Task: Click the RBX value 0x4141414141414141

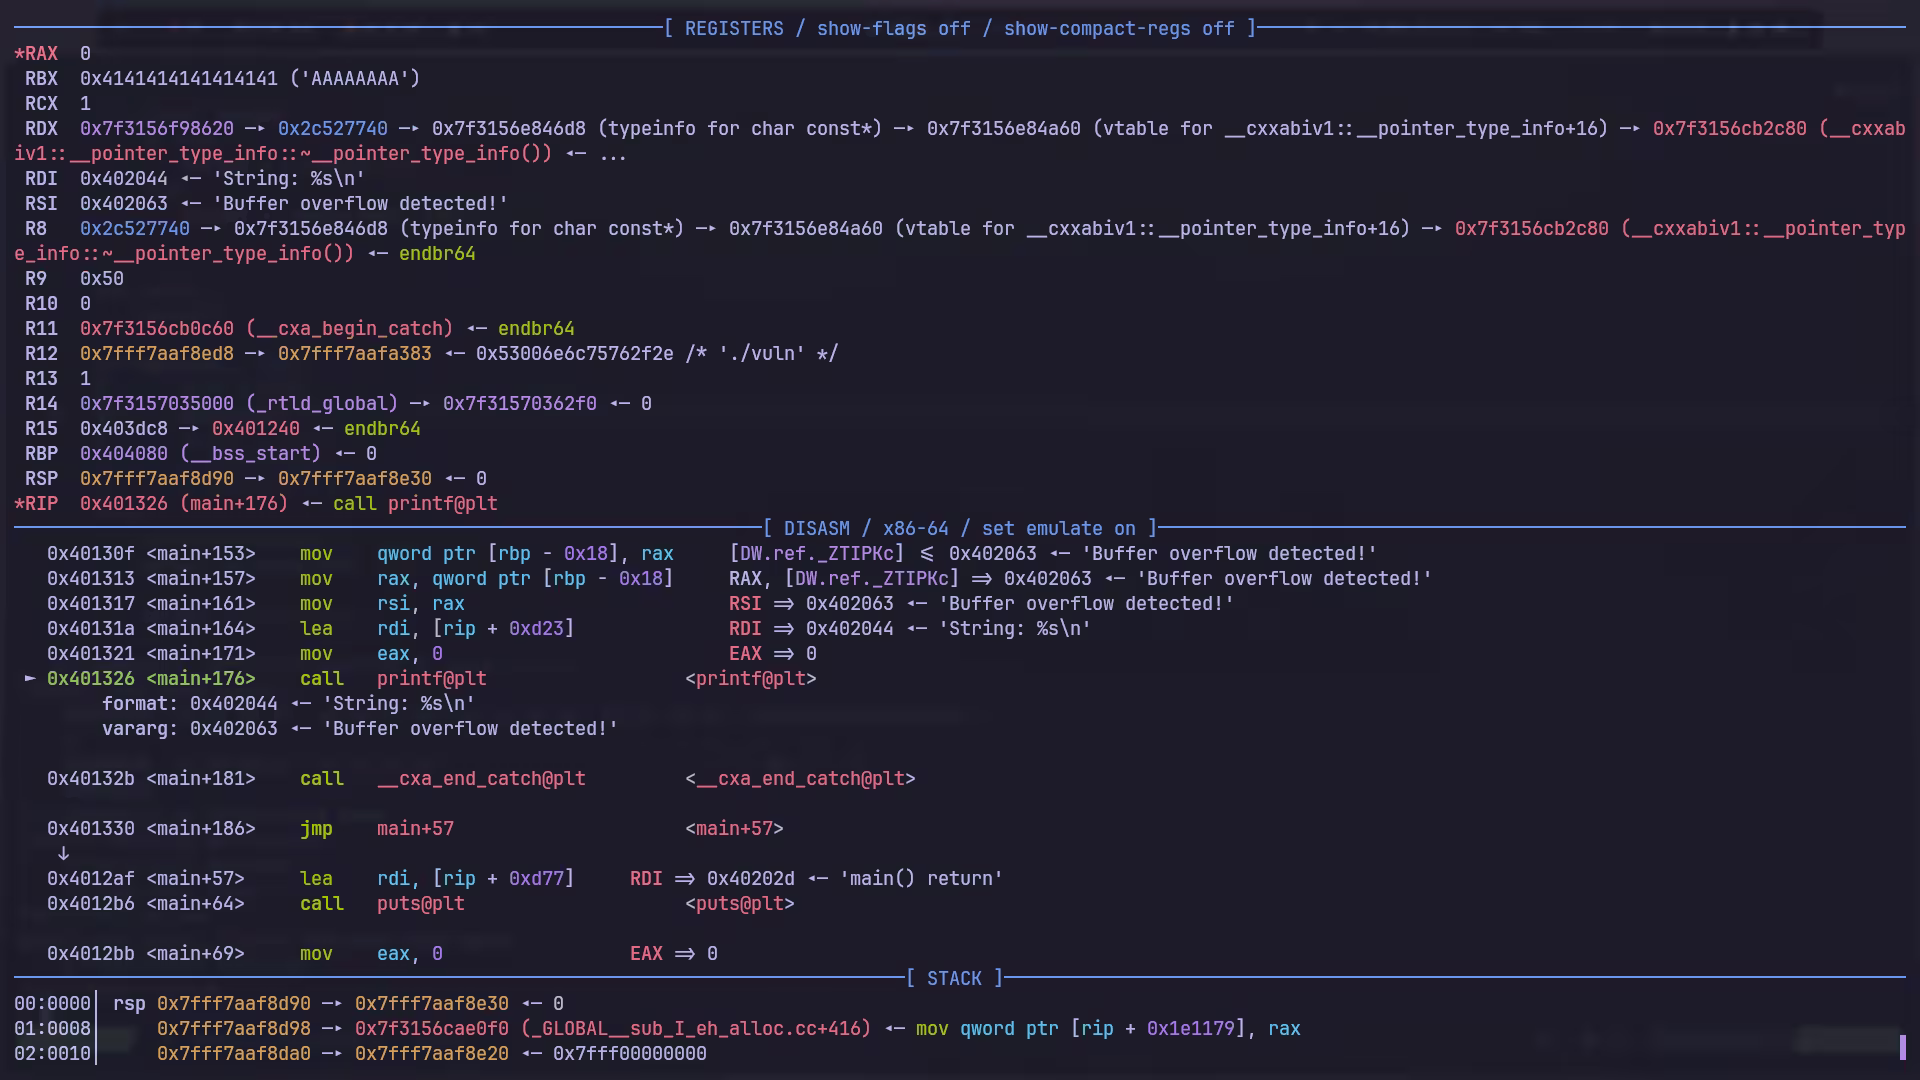Action: pyautogui.click(x=179, y=79)
